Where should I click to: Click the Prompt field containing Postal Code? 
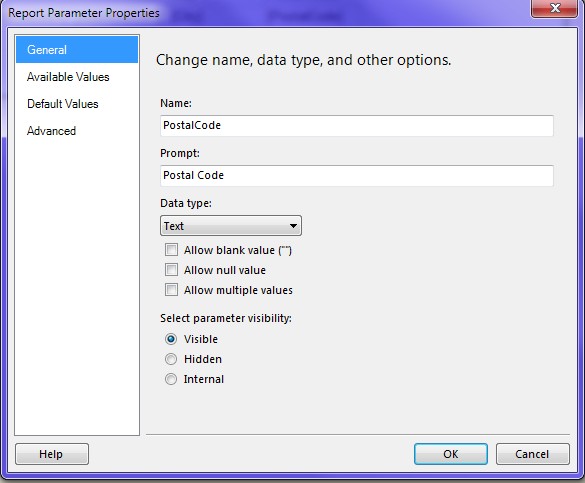(357, 176)
